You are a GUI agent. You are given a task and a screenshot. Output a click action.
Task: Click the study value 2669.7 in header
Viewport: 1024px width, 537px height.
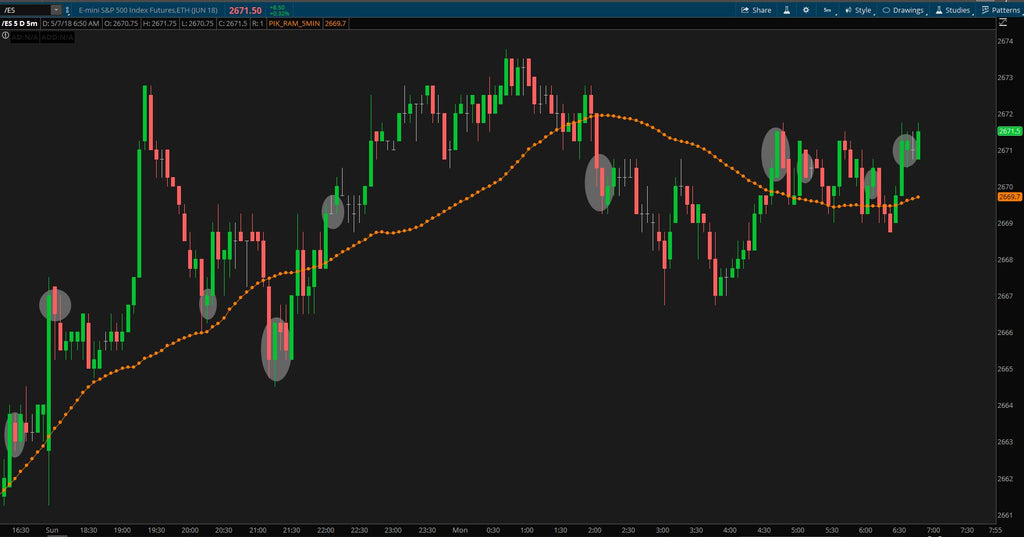(336, 24)
